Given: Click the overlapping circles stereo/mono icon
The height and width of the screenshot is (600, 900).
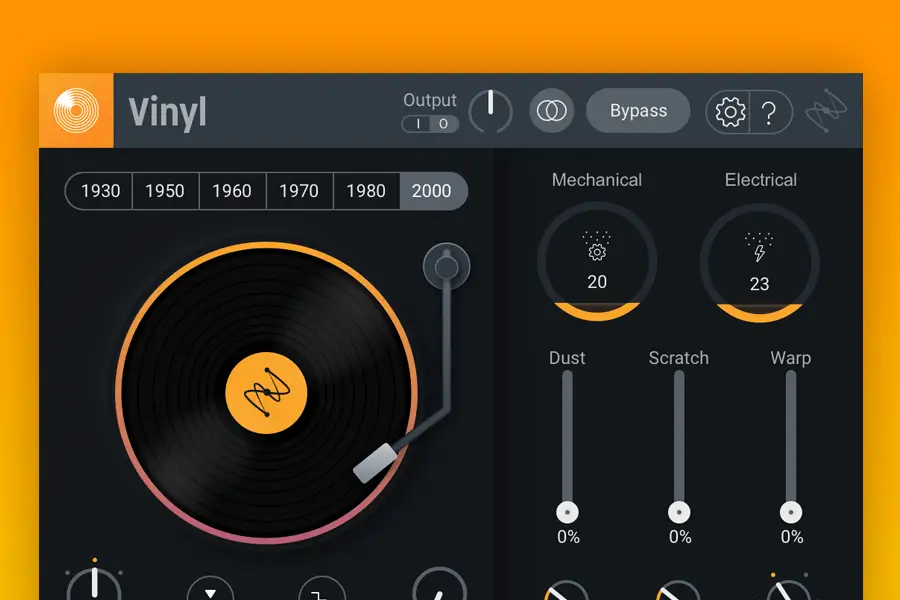Looking at the screenshot, I should coord(547,111).
